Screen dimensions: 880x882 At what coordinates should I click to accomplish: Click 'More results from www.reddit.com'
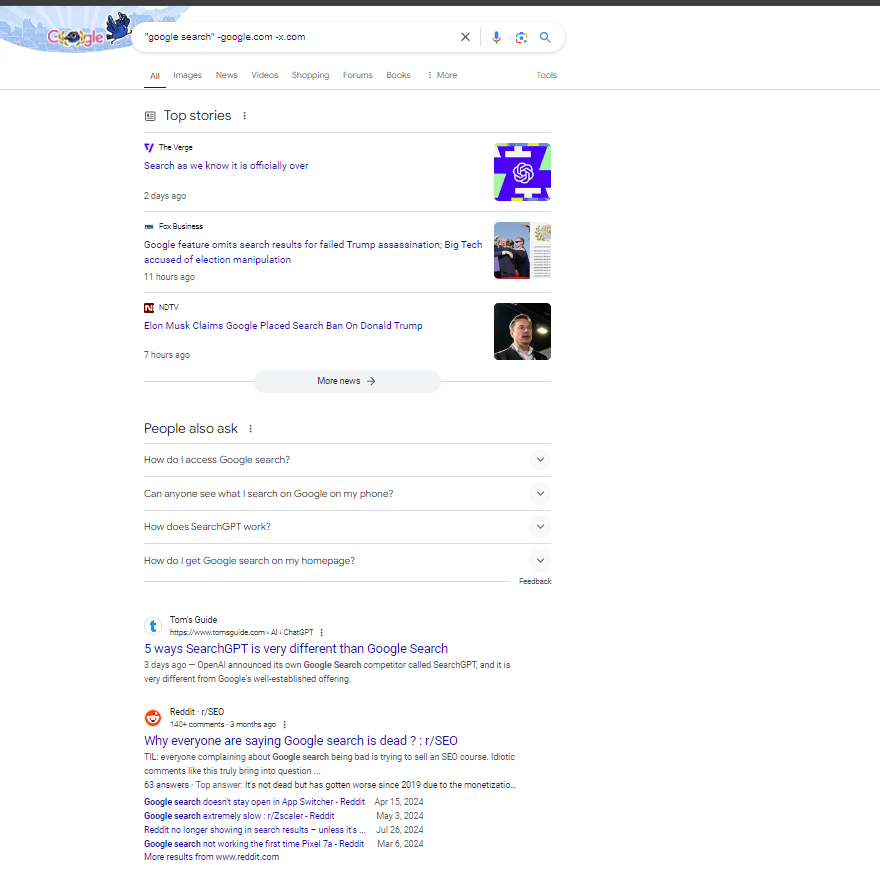212,857
